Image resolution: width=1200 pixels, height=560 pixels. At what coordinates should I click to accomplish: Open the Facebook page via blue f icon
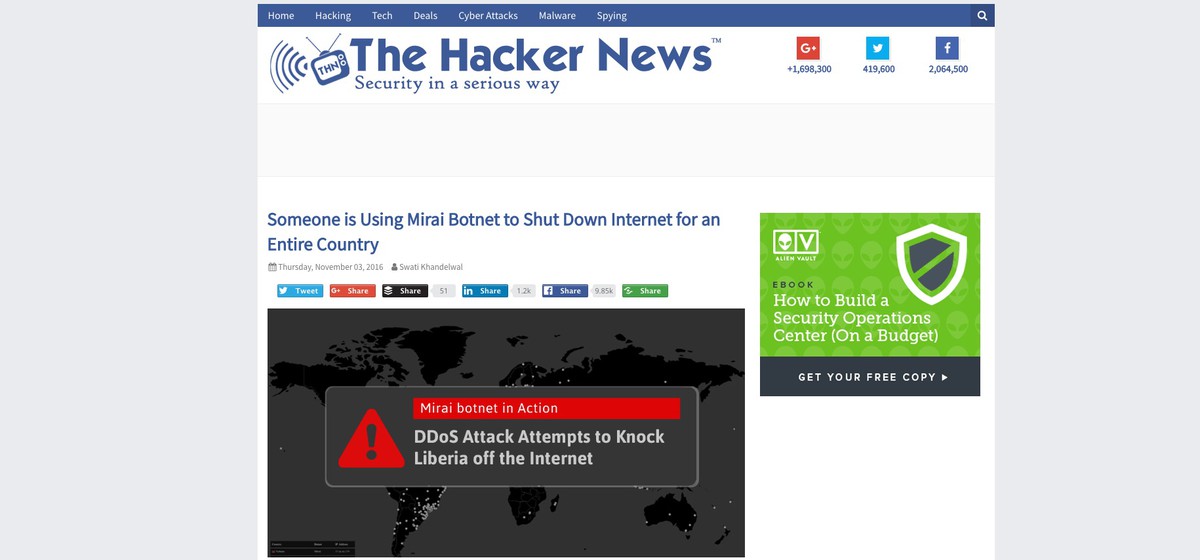point(948,48)
